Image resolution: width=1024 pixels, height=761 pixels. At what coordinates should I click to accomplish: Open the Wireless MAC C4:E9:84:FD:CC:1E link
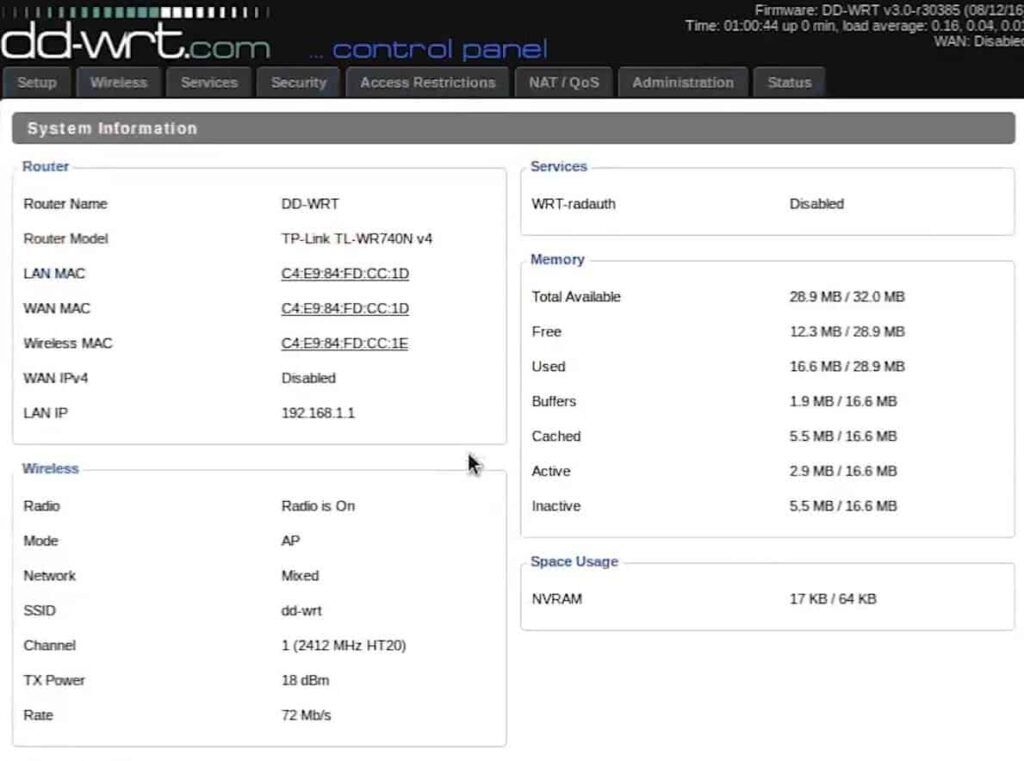[x=344, y=343]
